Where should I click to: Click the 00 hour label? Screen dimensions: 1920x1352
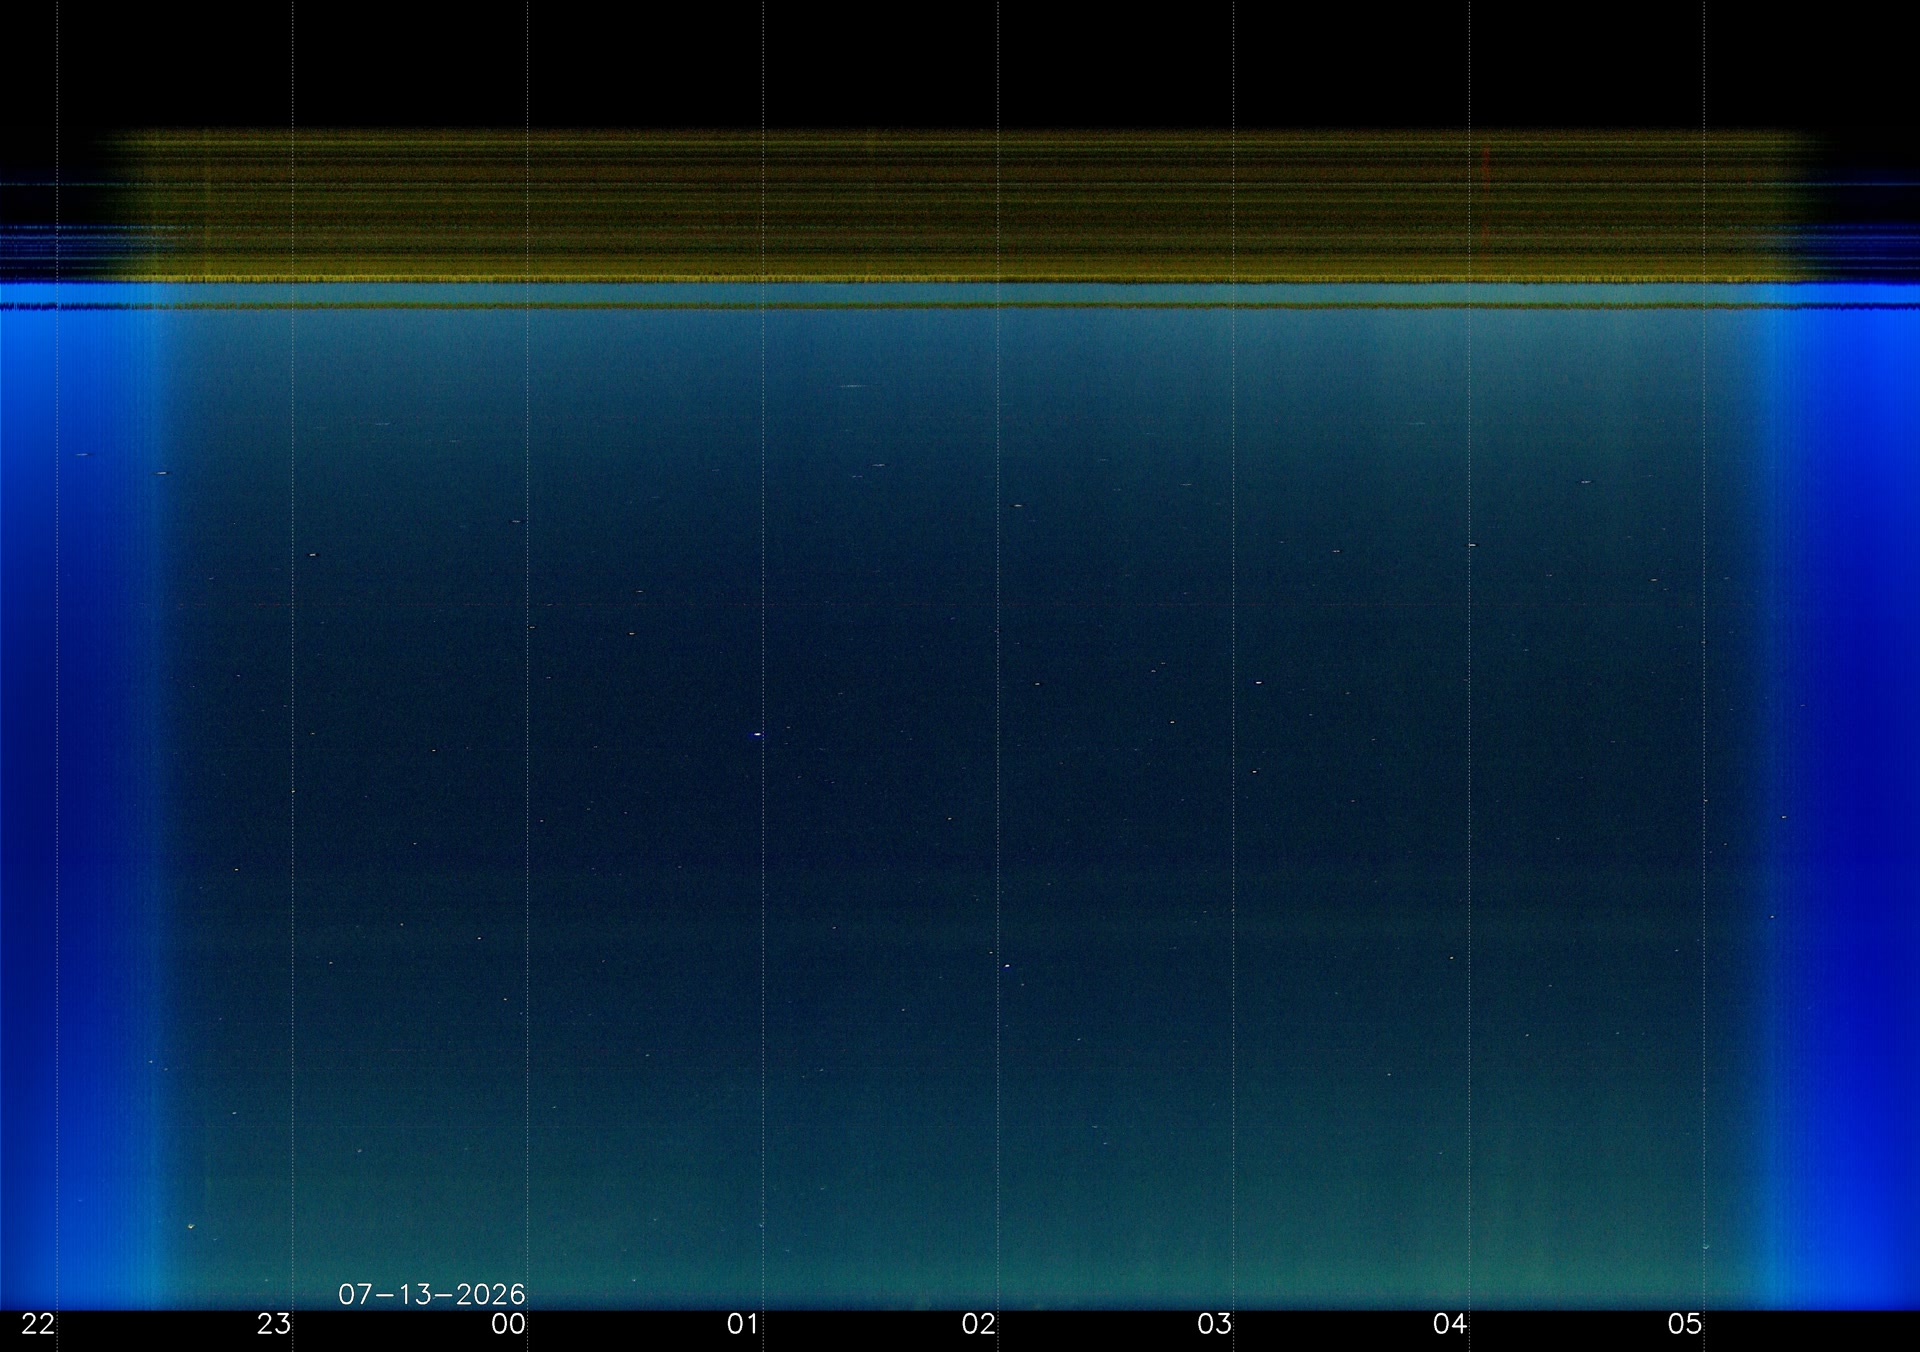coord(508,1324)
